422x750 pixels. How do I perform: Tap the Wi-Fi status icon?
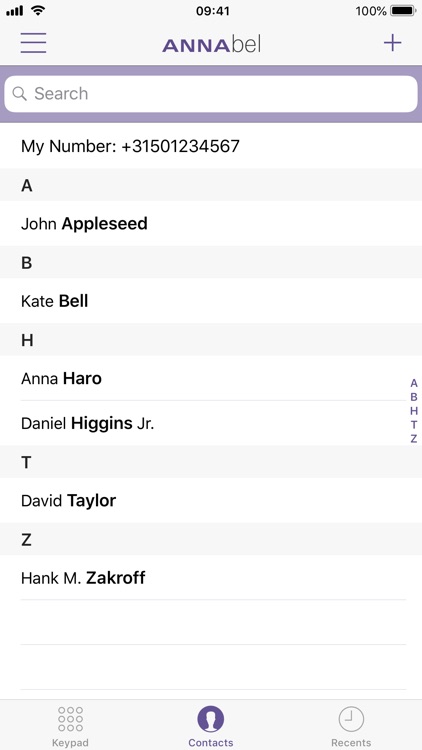tap(37, 10)
